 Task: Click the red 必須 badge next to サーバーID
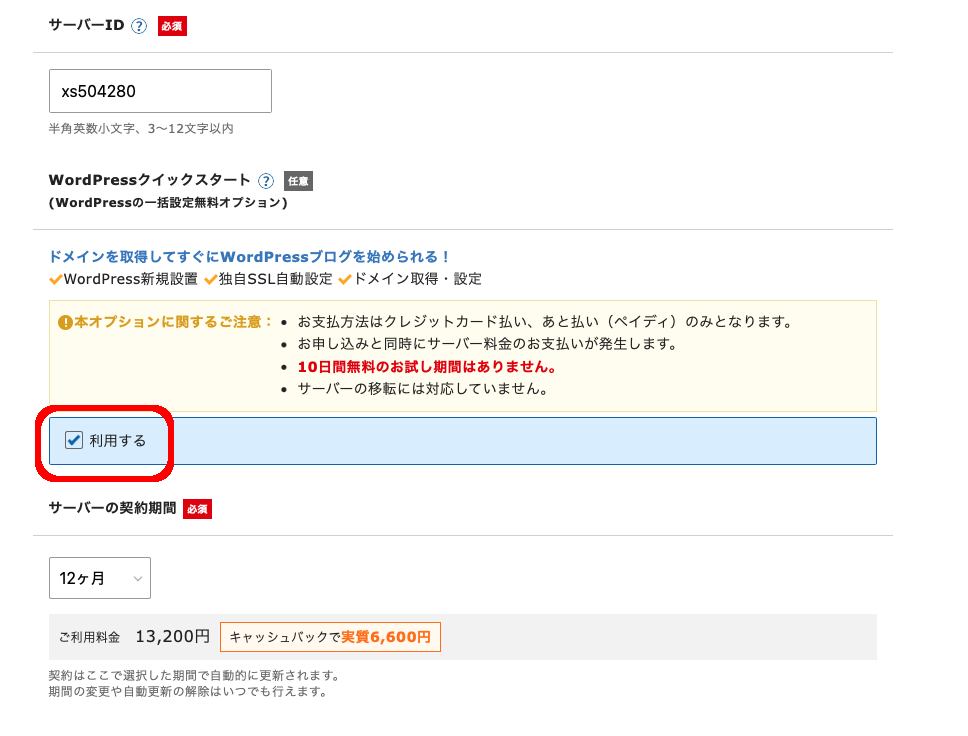[x=172, y=26]
